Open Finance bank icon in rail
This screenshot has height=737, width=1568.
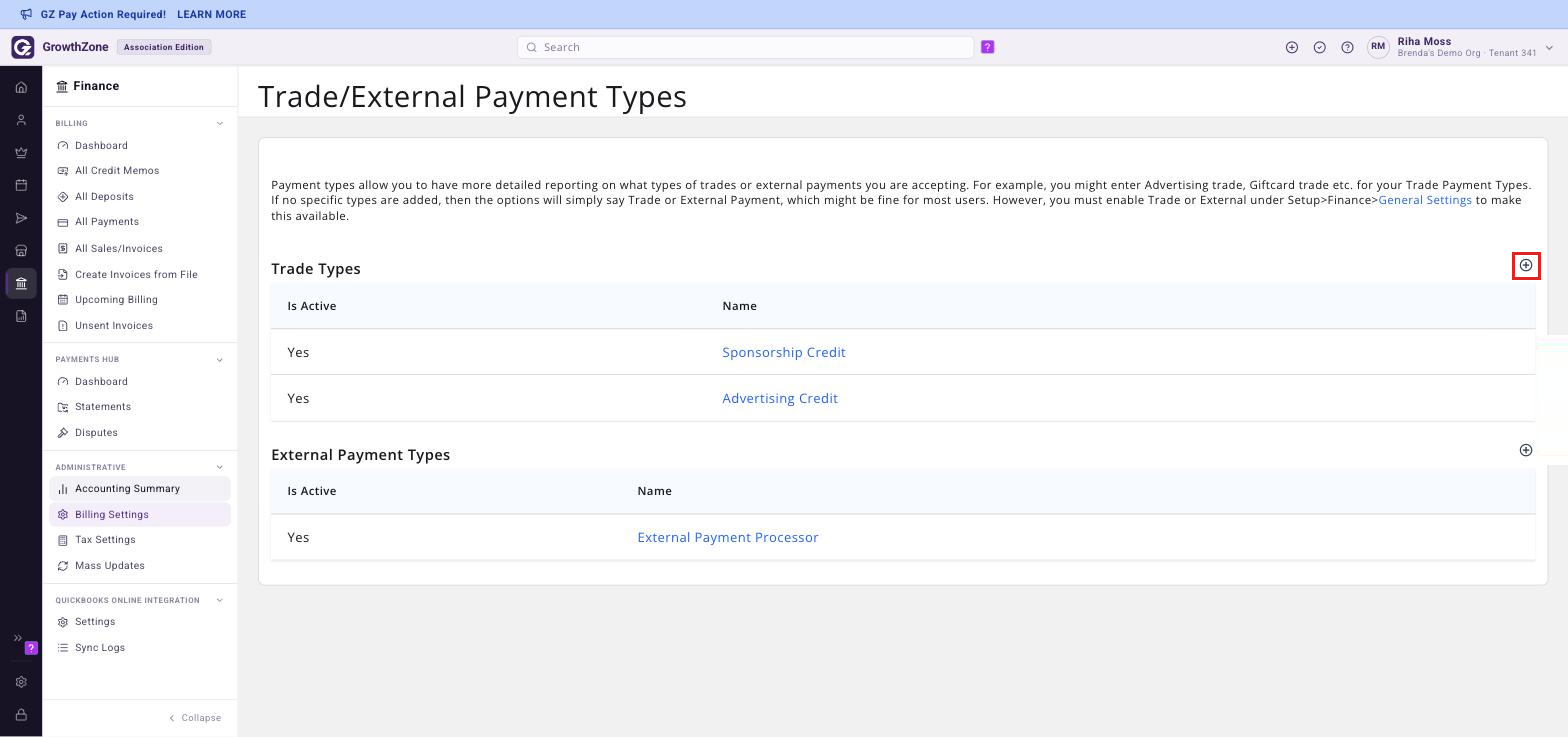coord(21,283)
